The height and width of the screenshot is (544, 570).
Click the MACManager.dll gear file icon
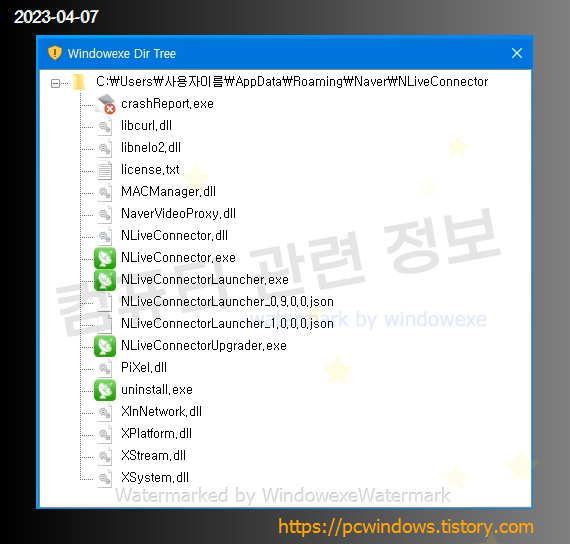point(105,192)
